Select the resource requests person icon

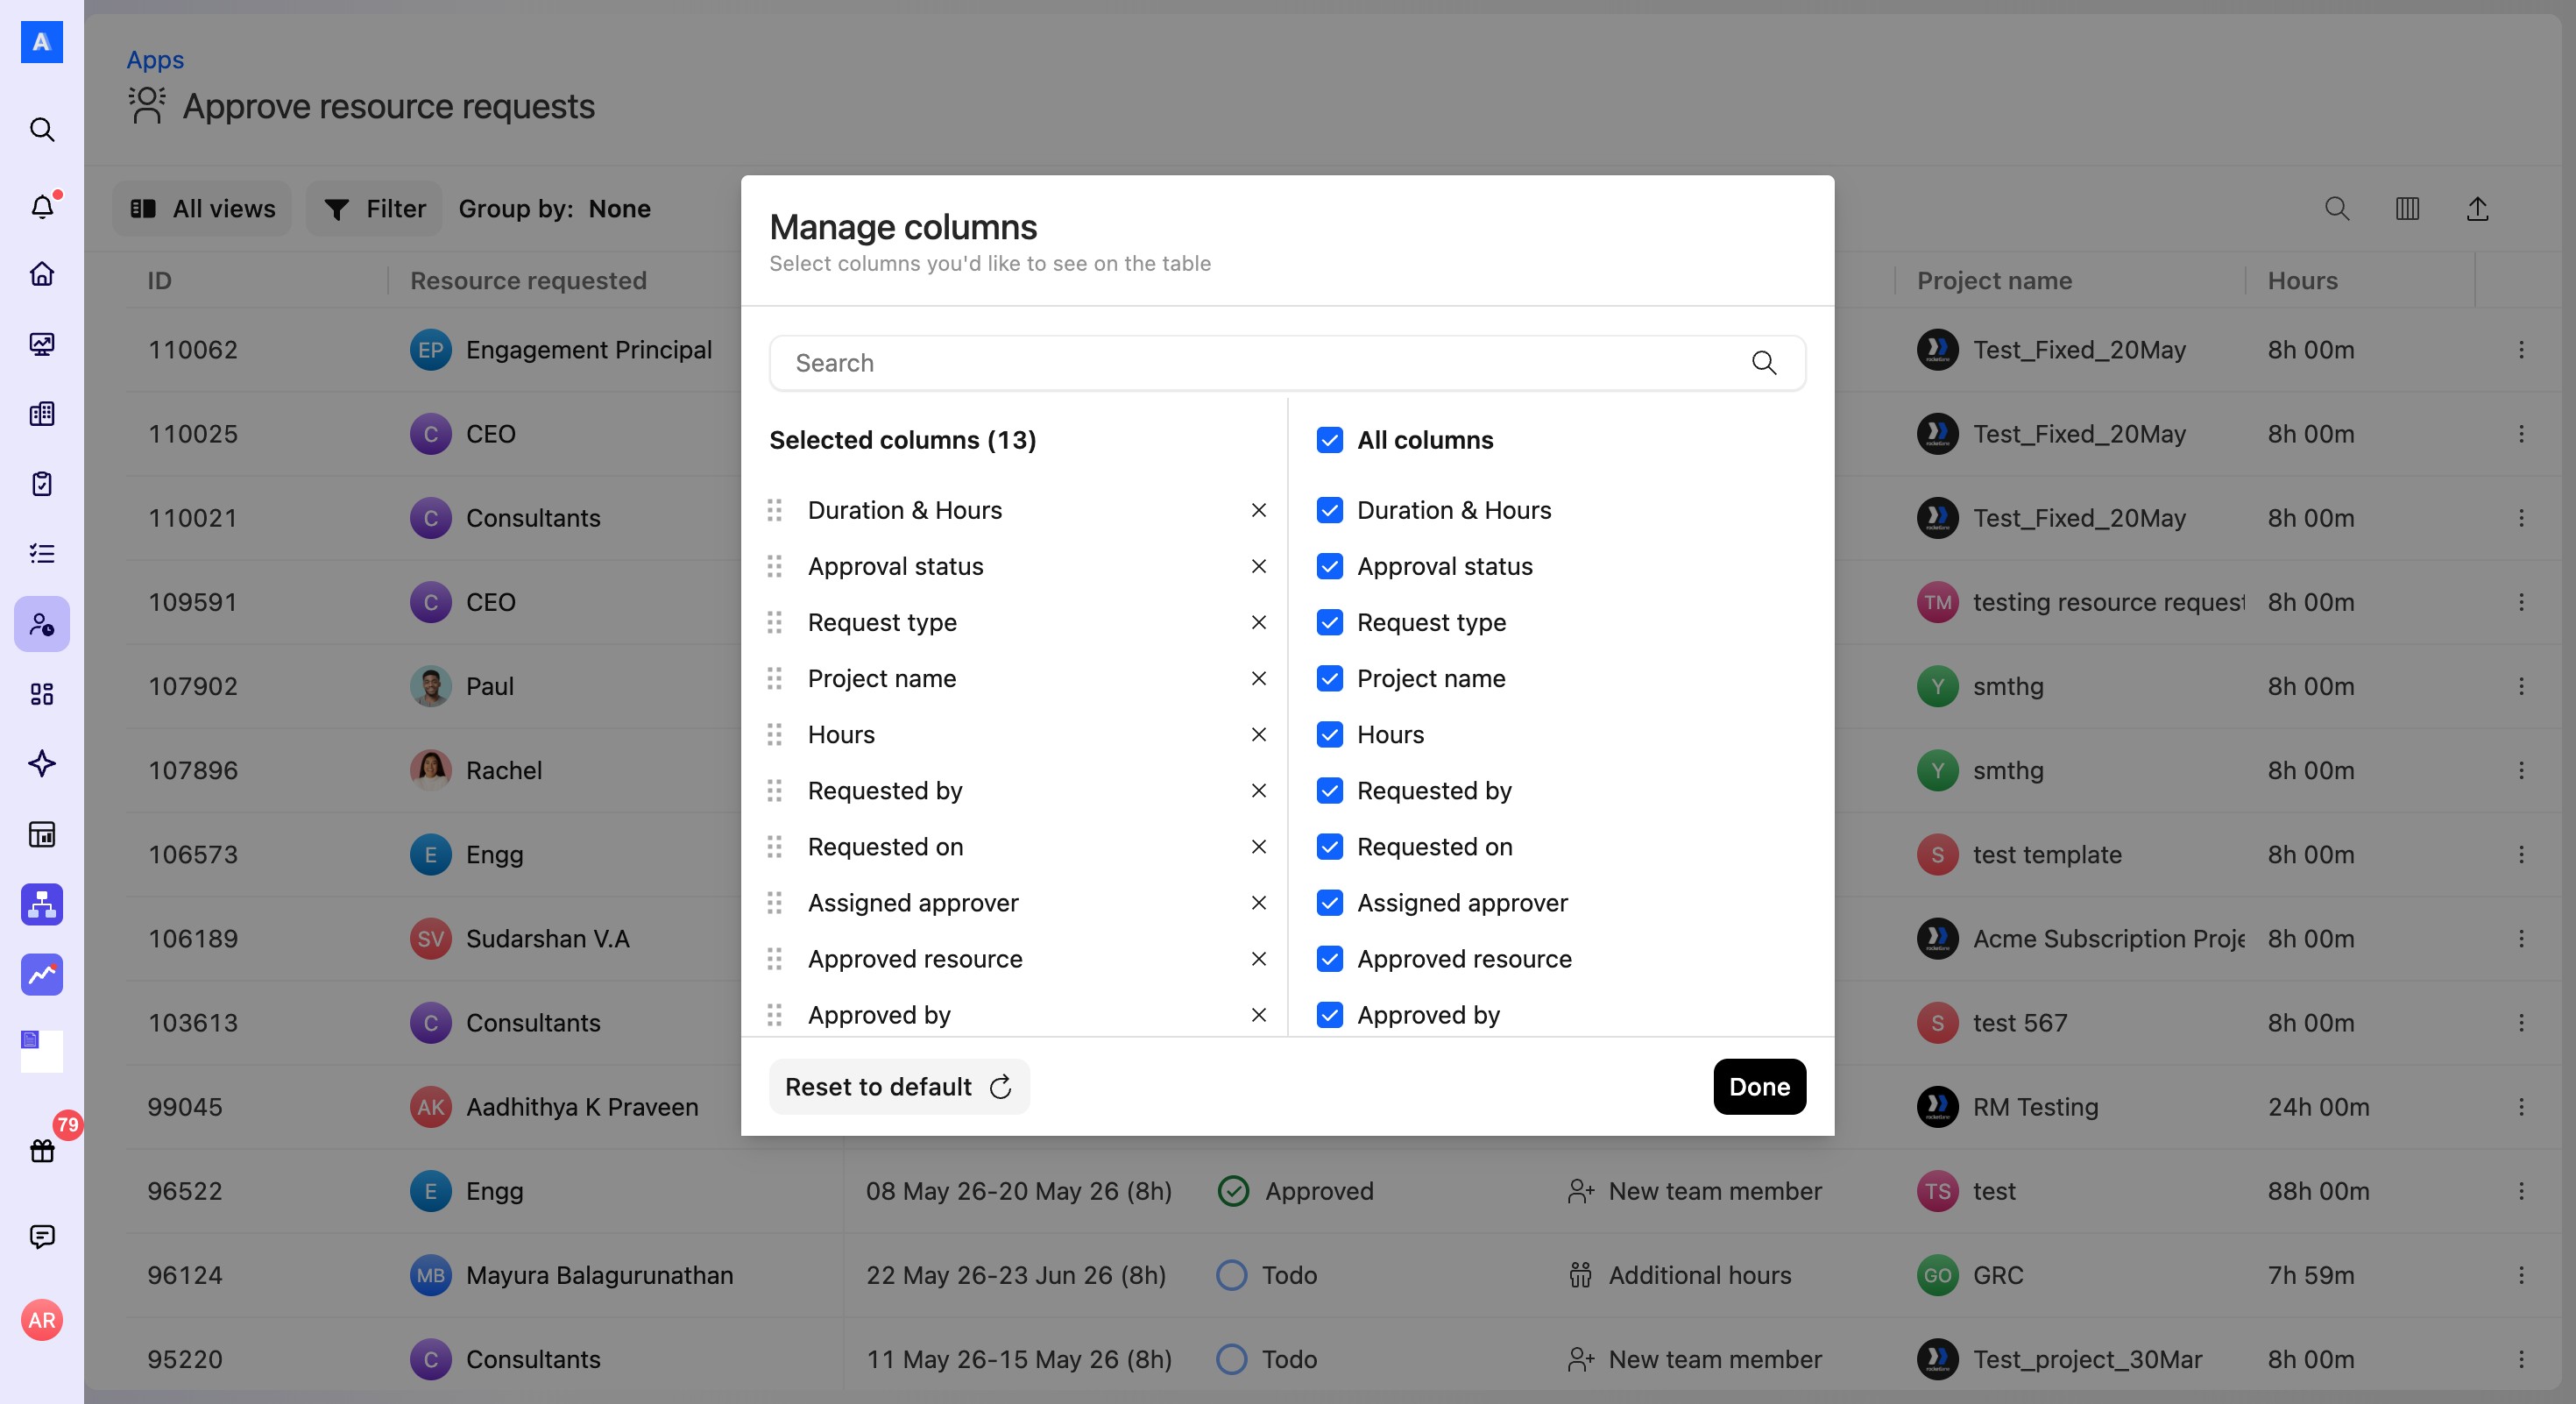42,624
